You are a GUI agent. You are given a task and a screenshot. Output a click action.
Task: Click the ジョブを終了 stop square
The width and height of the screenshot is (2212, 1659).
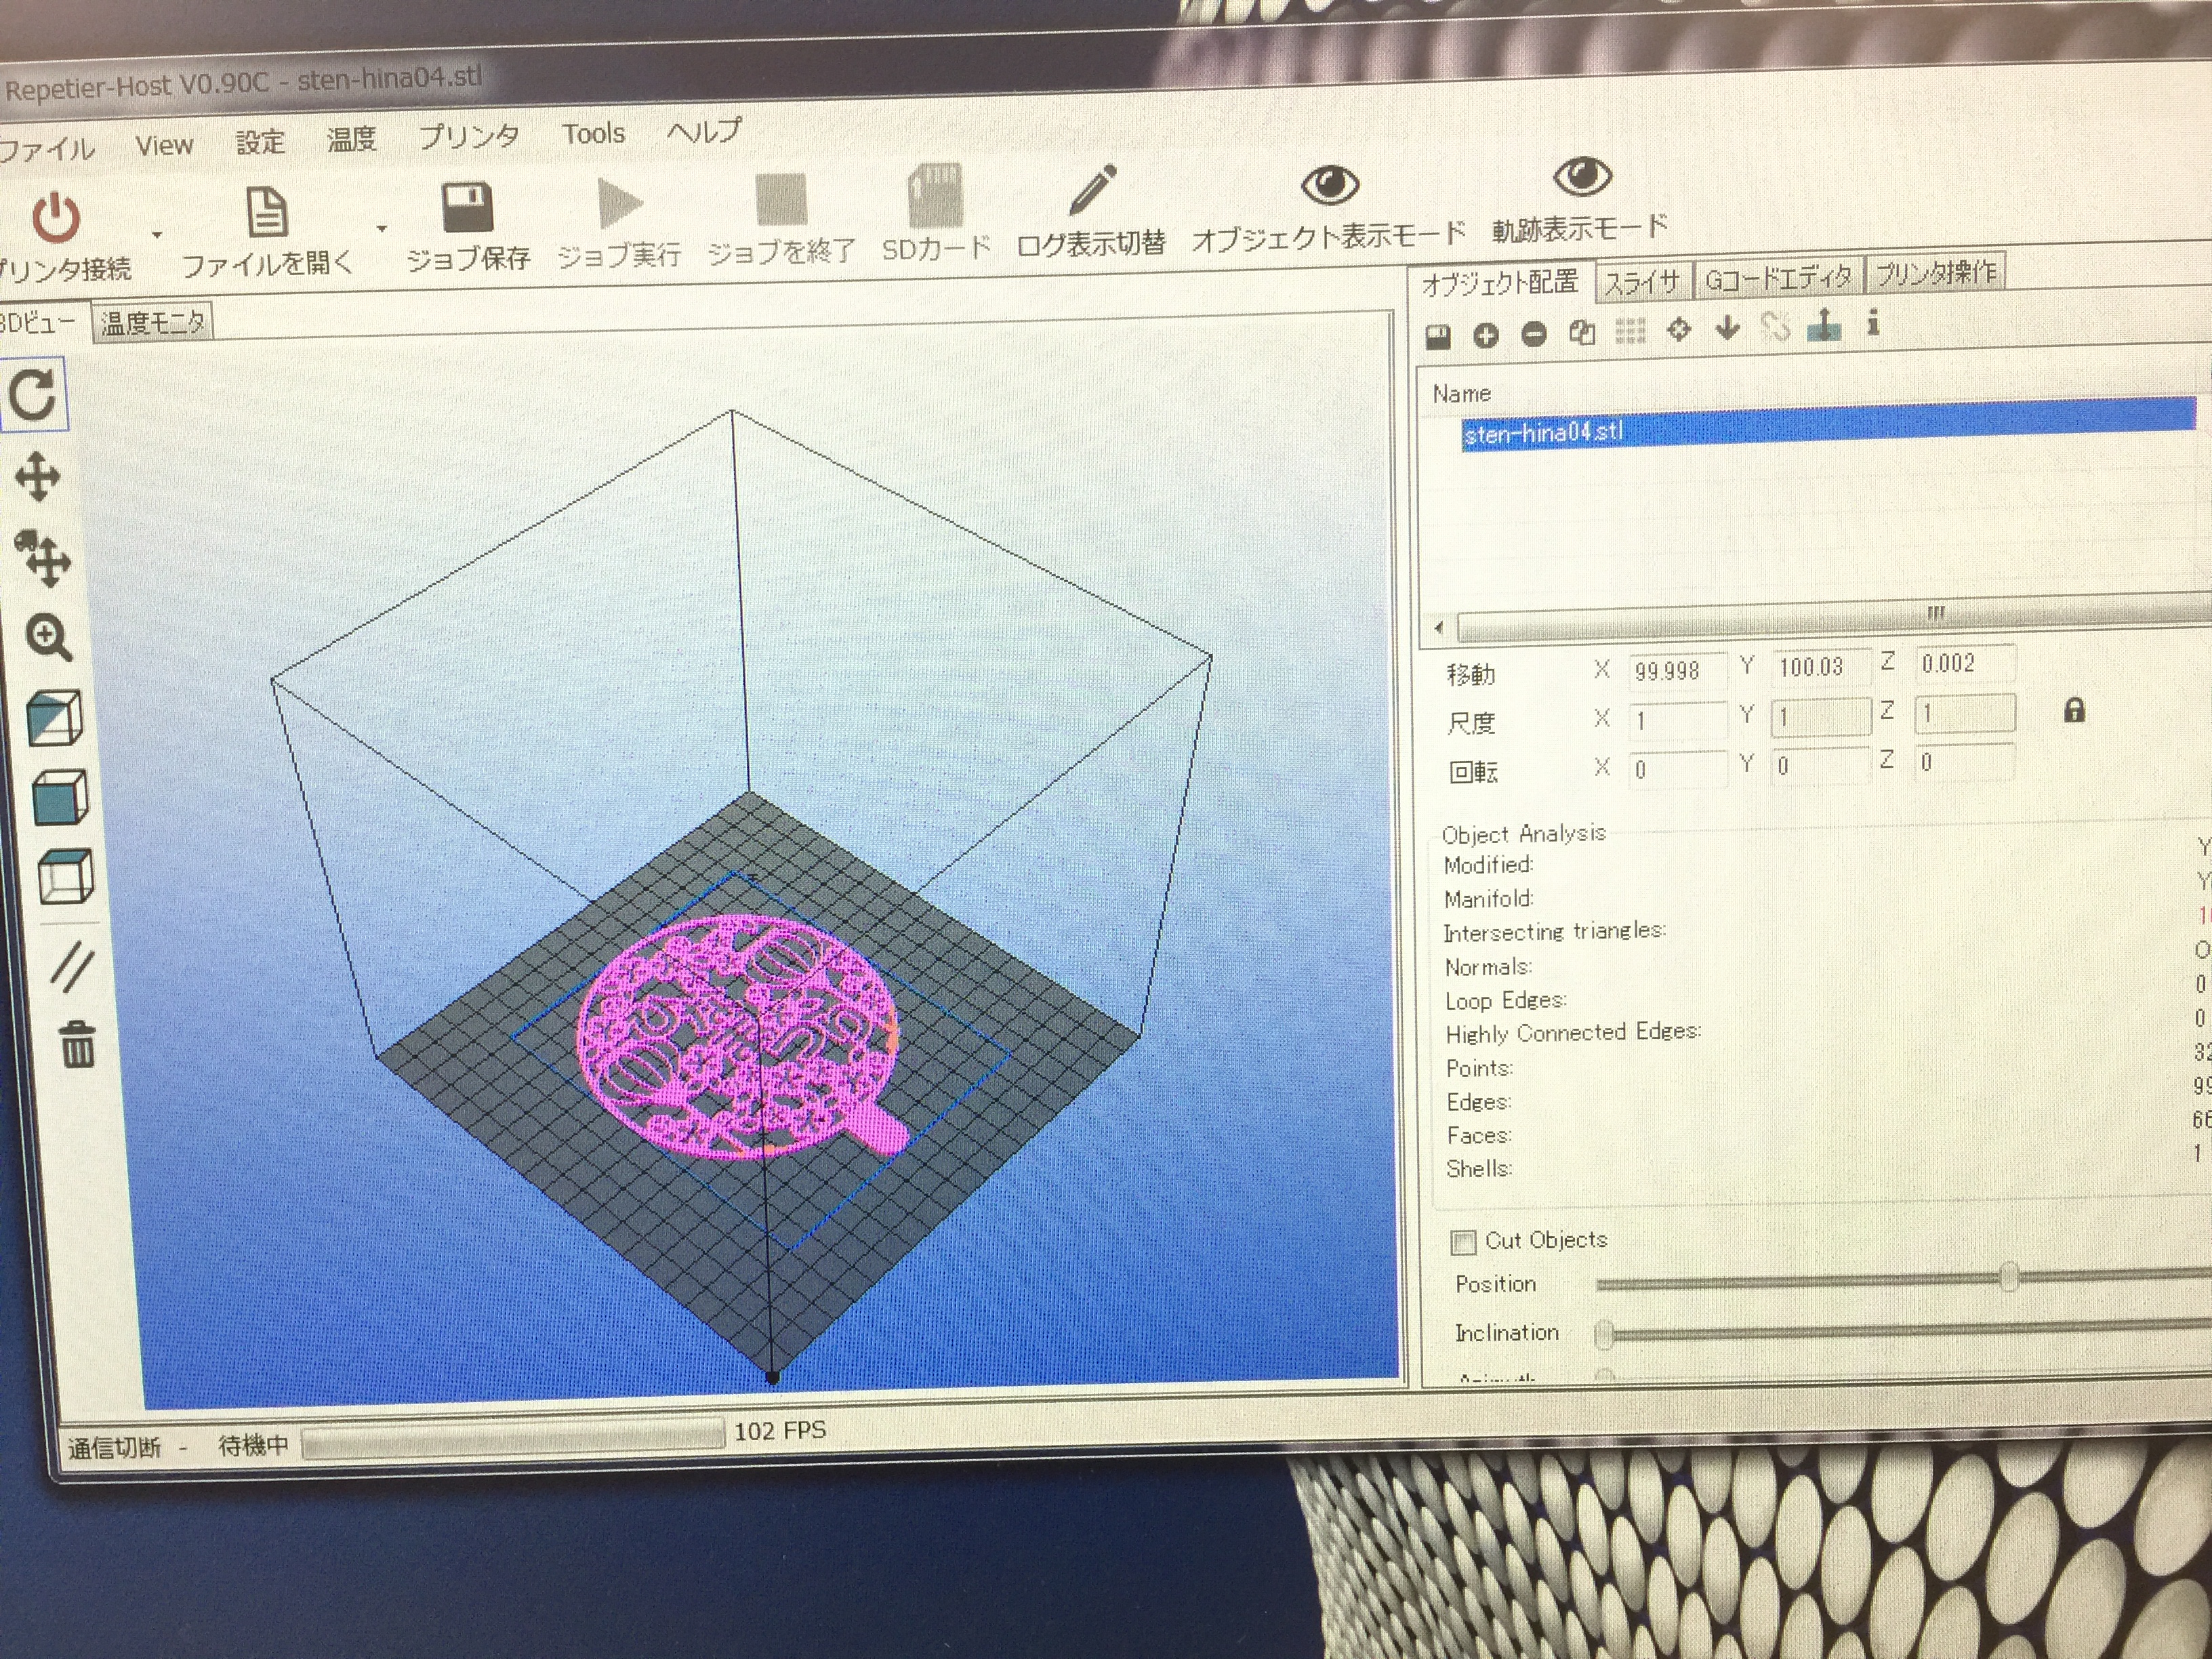tap(781, 198)
